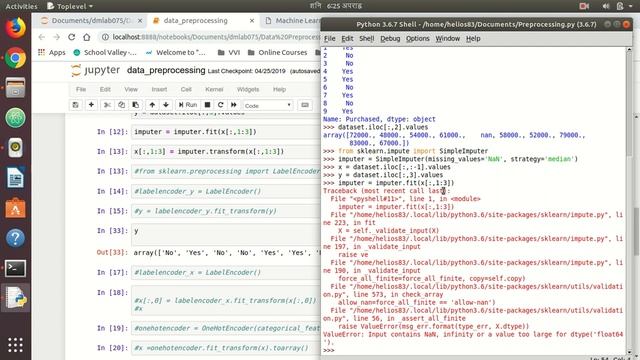
Task: Move selected cell up with arrow icon
Action: click(x=152, y=105)
